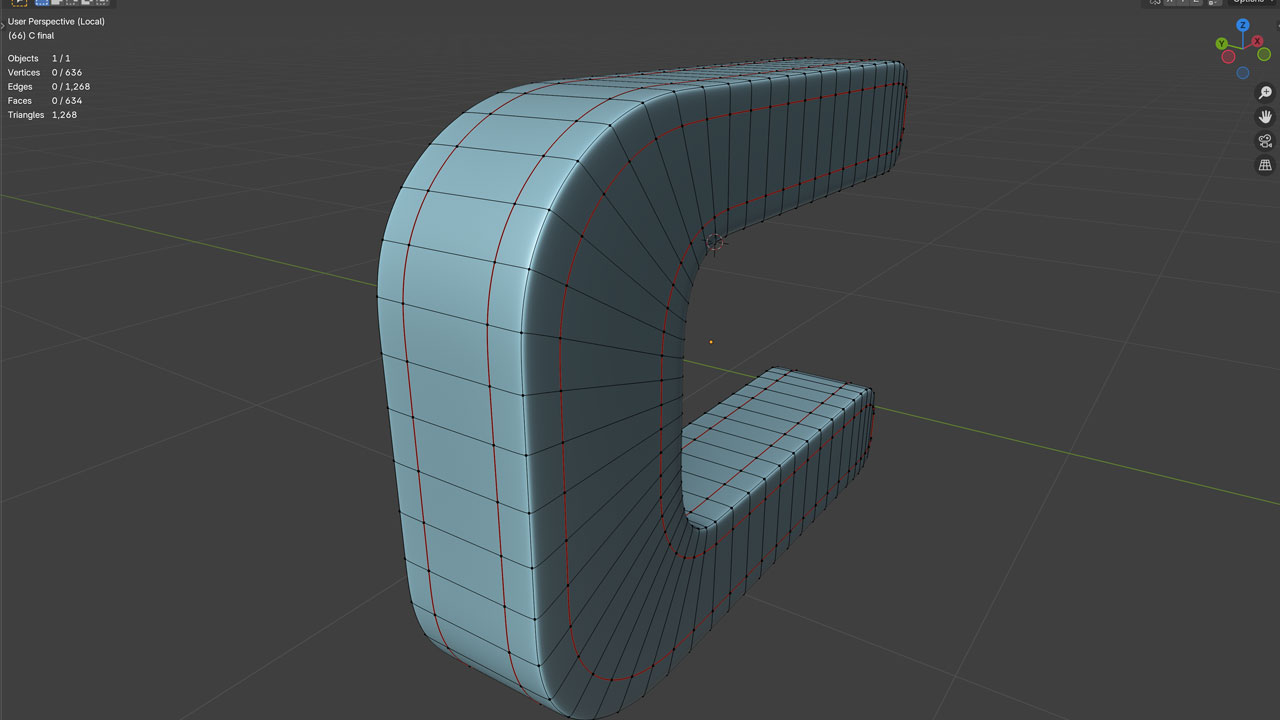1280x720 pixels.
Task: Snap view to negative X hollow red circle
Action: click(1229, 56)
